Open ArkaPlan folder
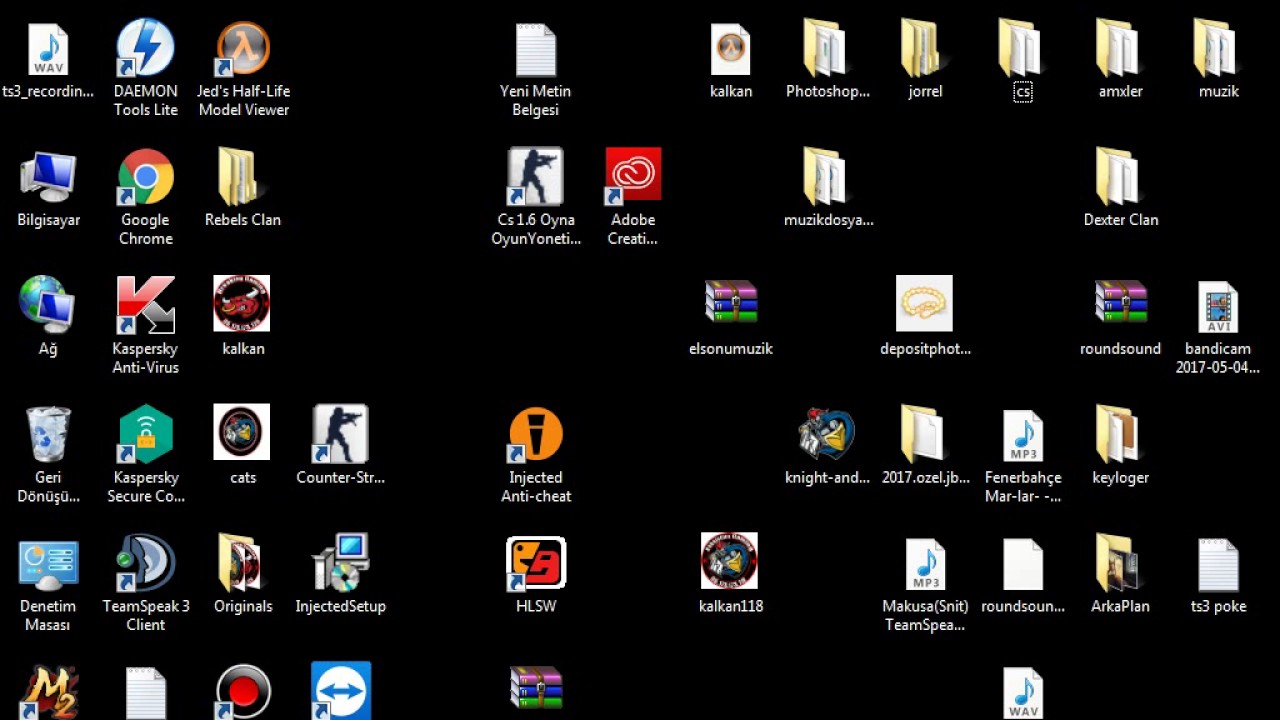This screenshot has width=1280, height=720. coord(1118,563)
